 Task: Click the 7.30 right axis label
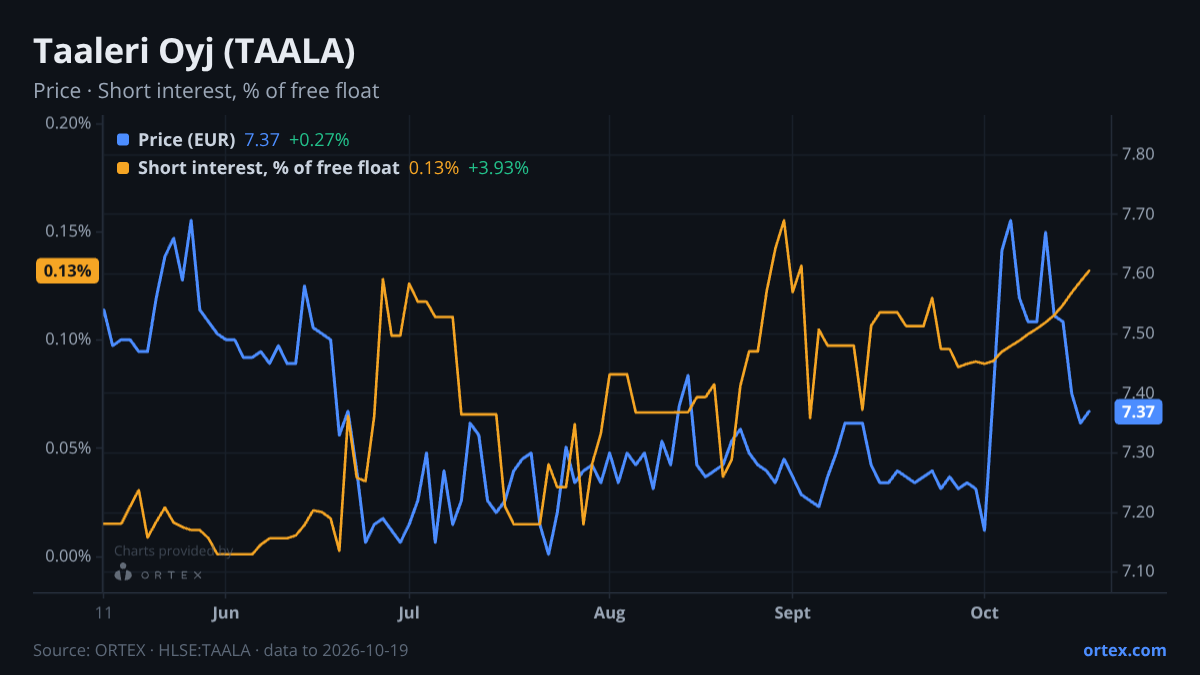(1138, 452)
